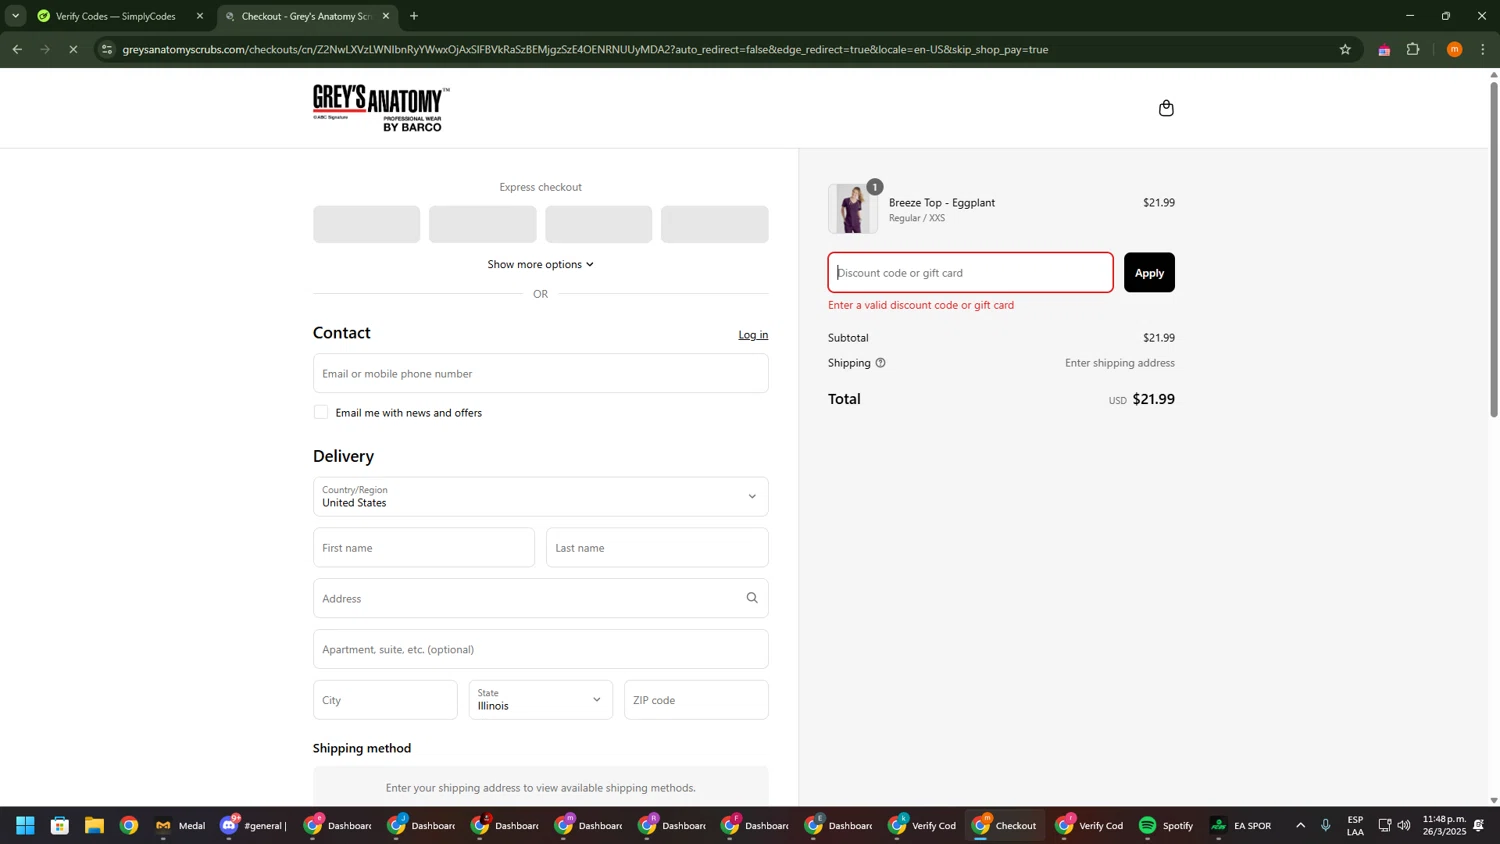This screenshot has width=1500, height=844.
Task: Open the taskbar clock showing 11:48 p.m.
Action: click(1443, 826)
